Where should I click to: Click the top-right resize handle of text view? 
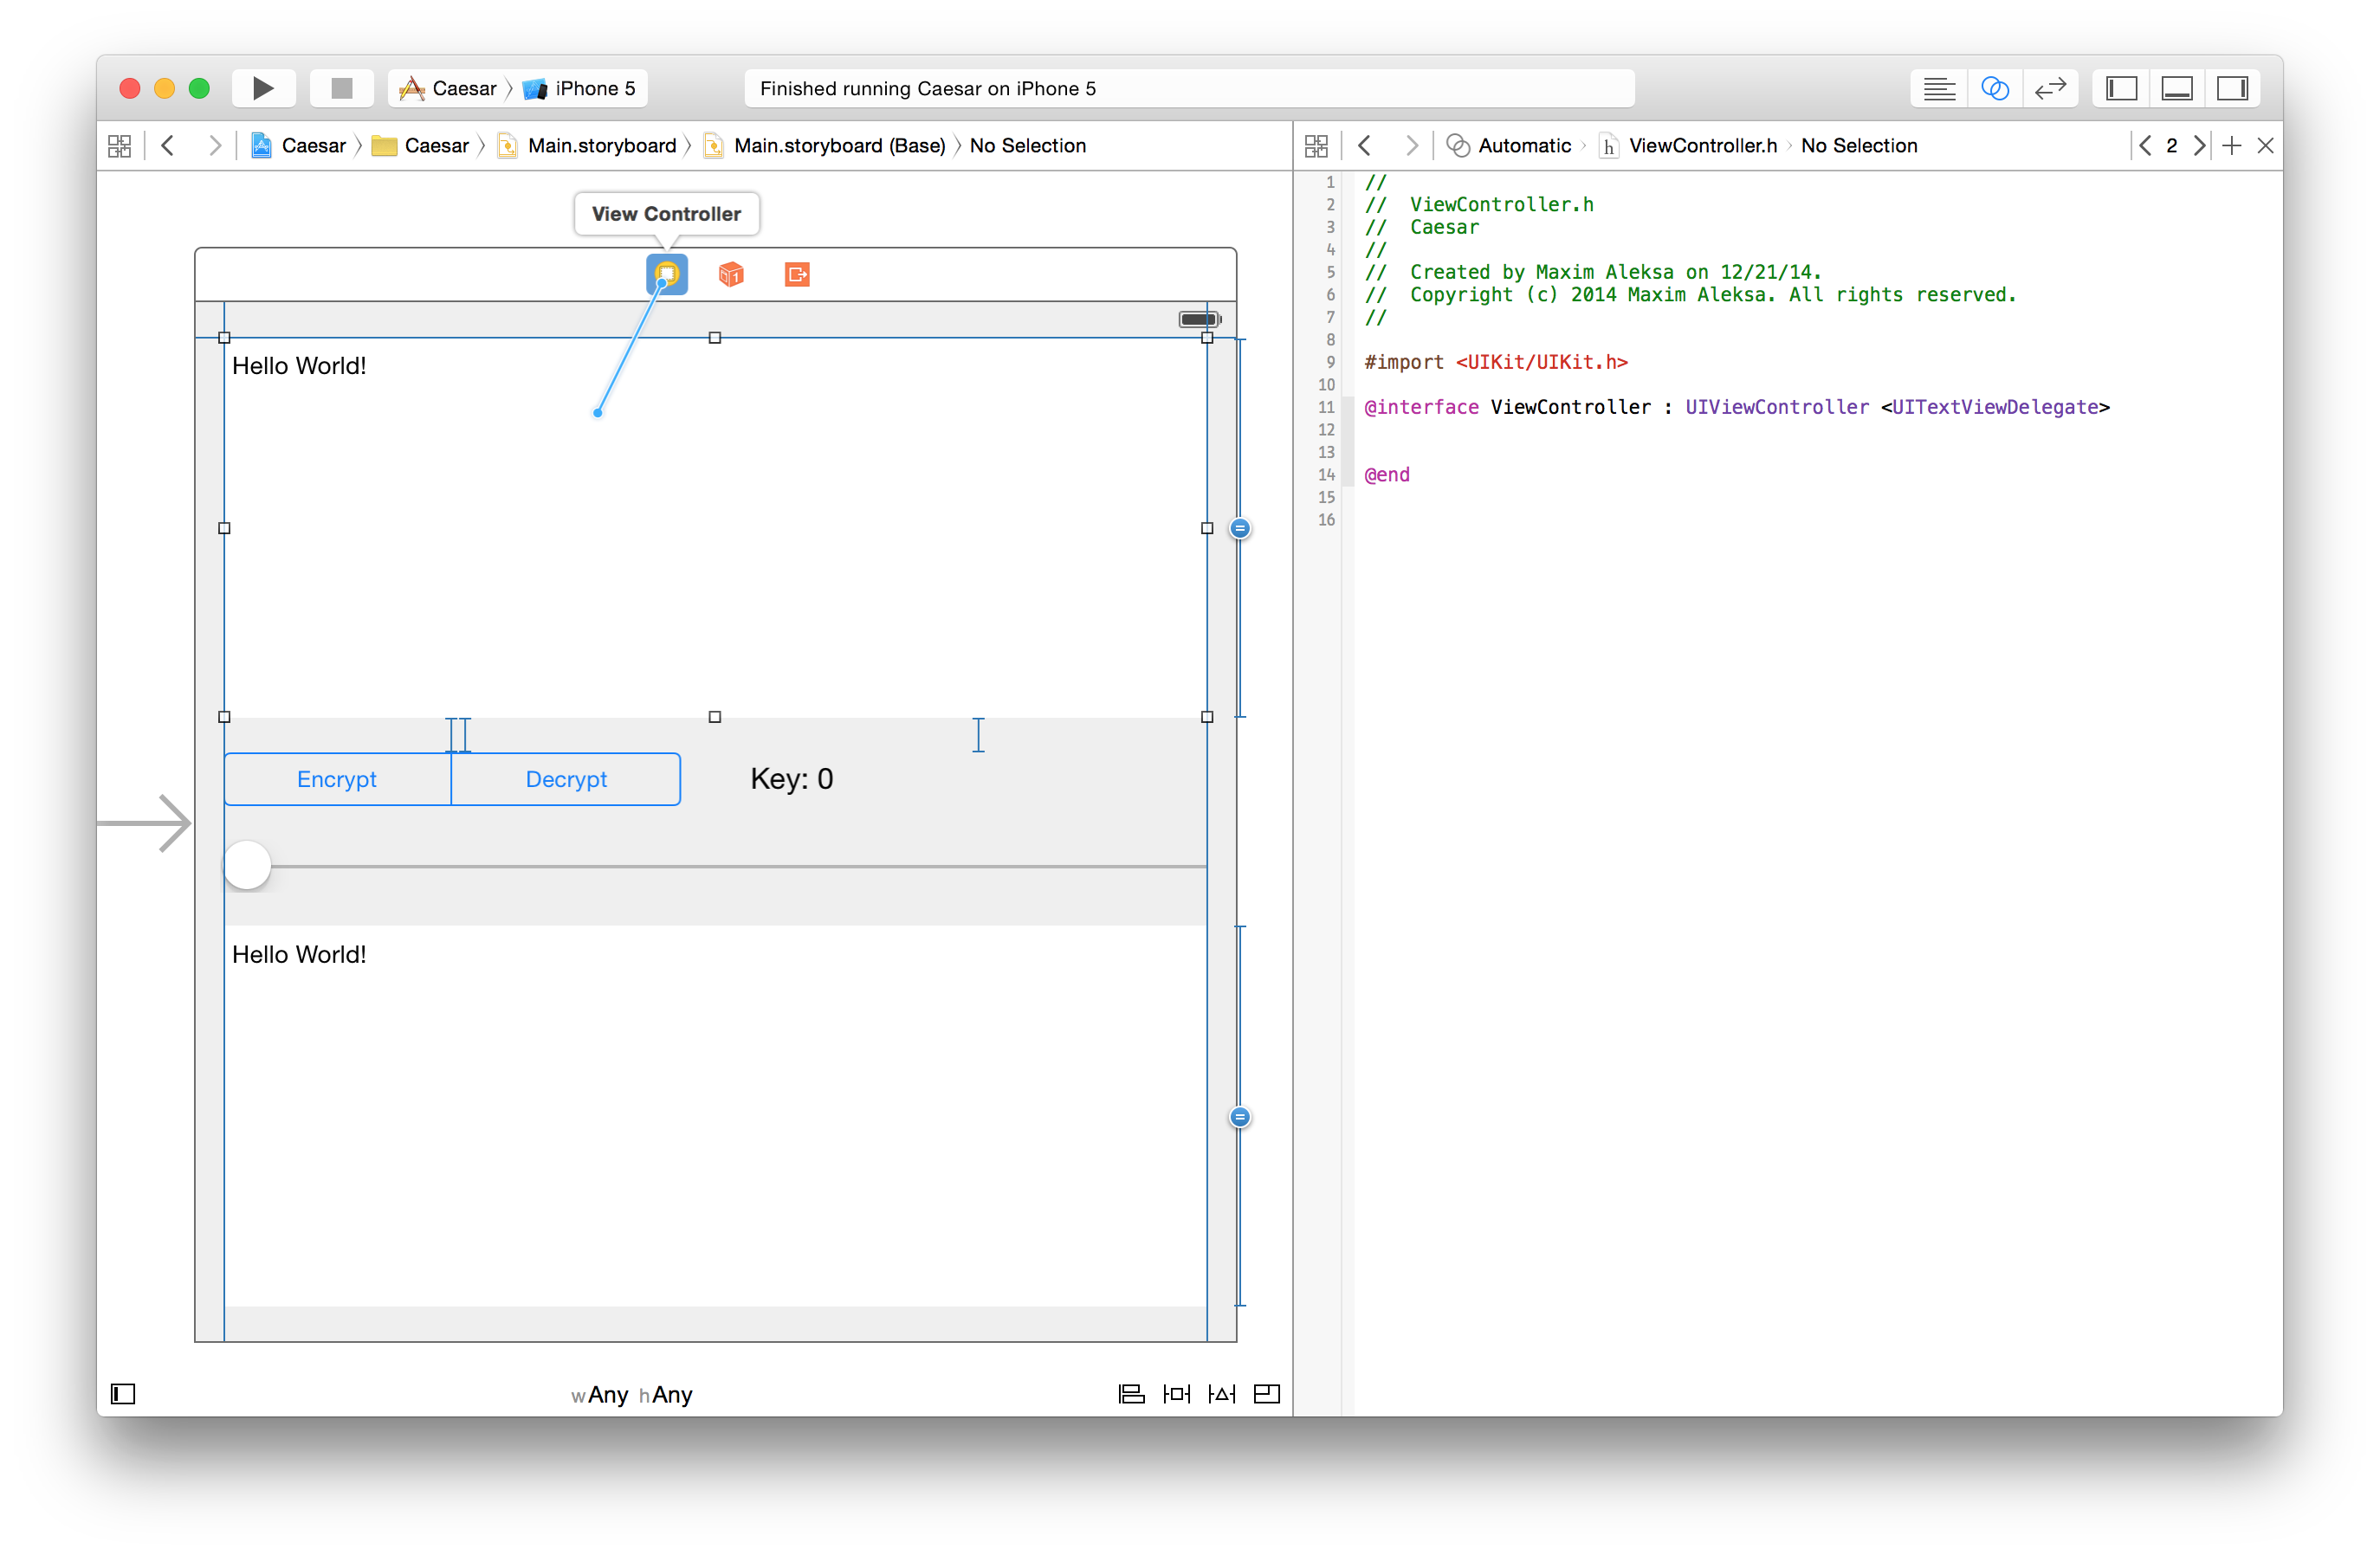pyautogui.click(x=1207, y=338)
